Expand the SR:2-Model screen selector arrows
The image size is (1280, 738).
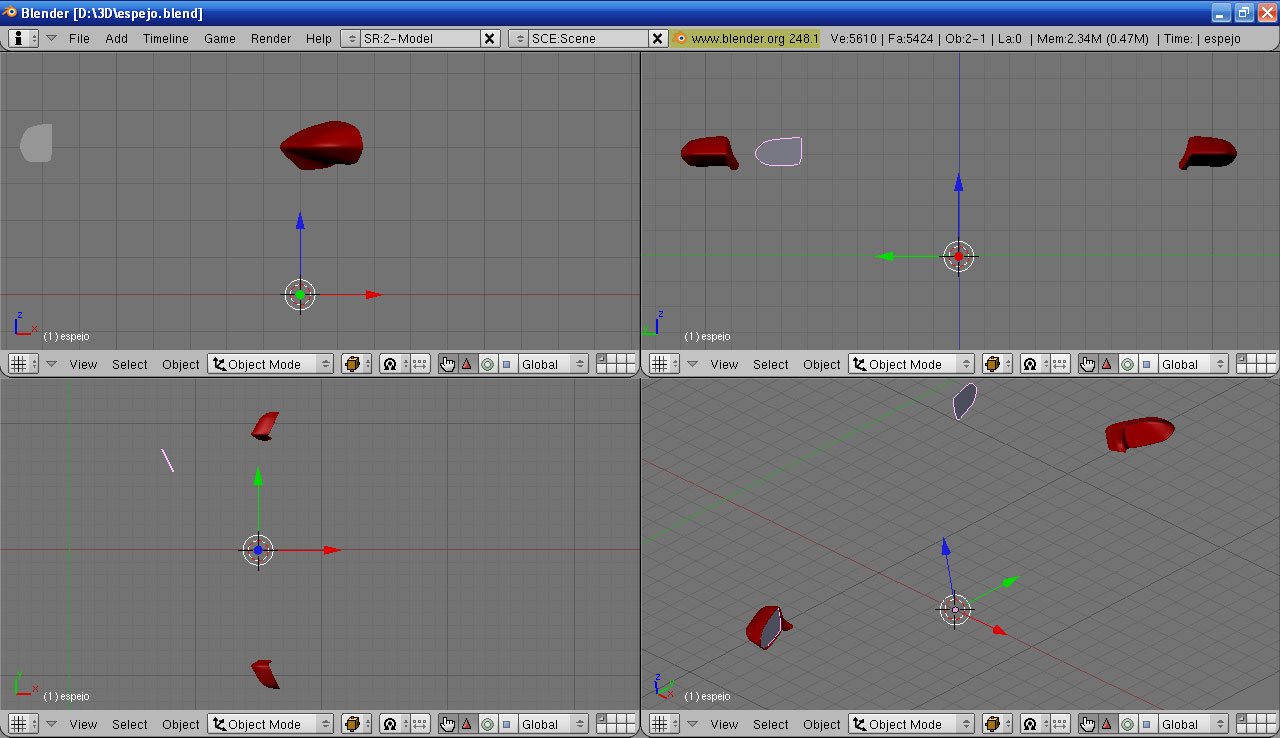350,38
